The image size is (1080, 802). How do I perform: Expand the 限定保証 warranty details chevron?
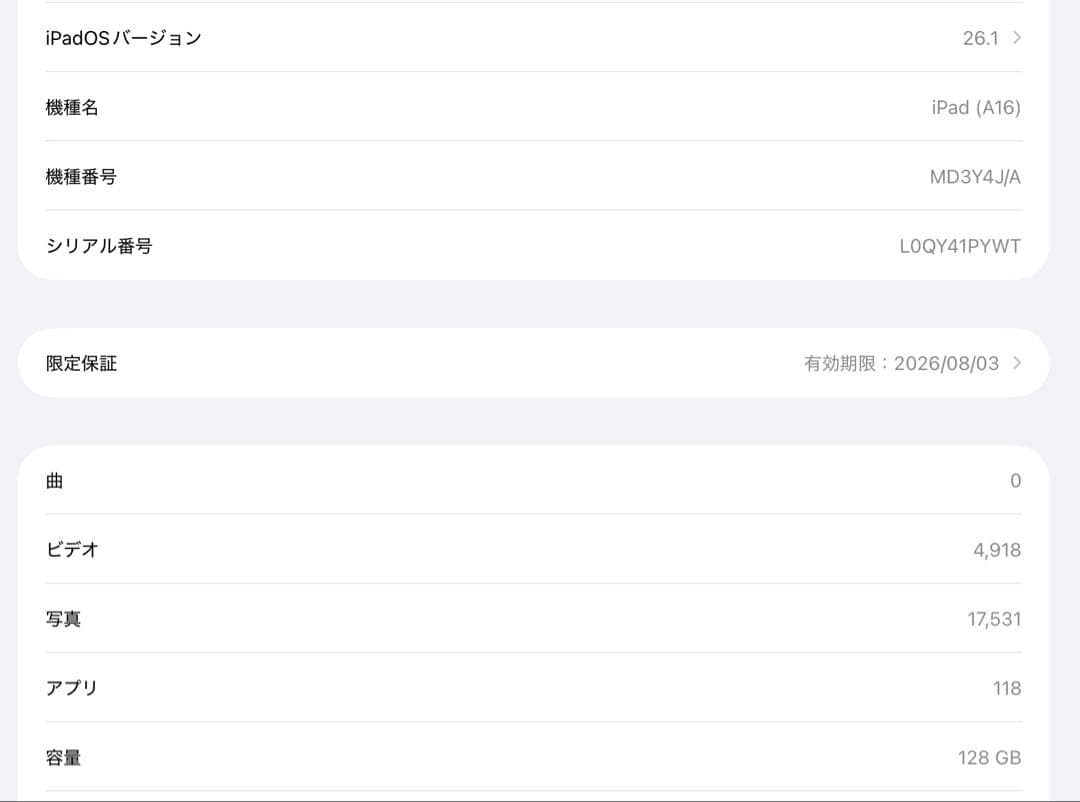[1017, 363]
